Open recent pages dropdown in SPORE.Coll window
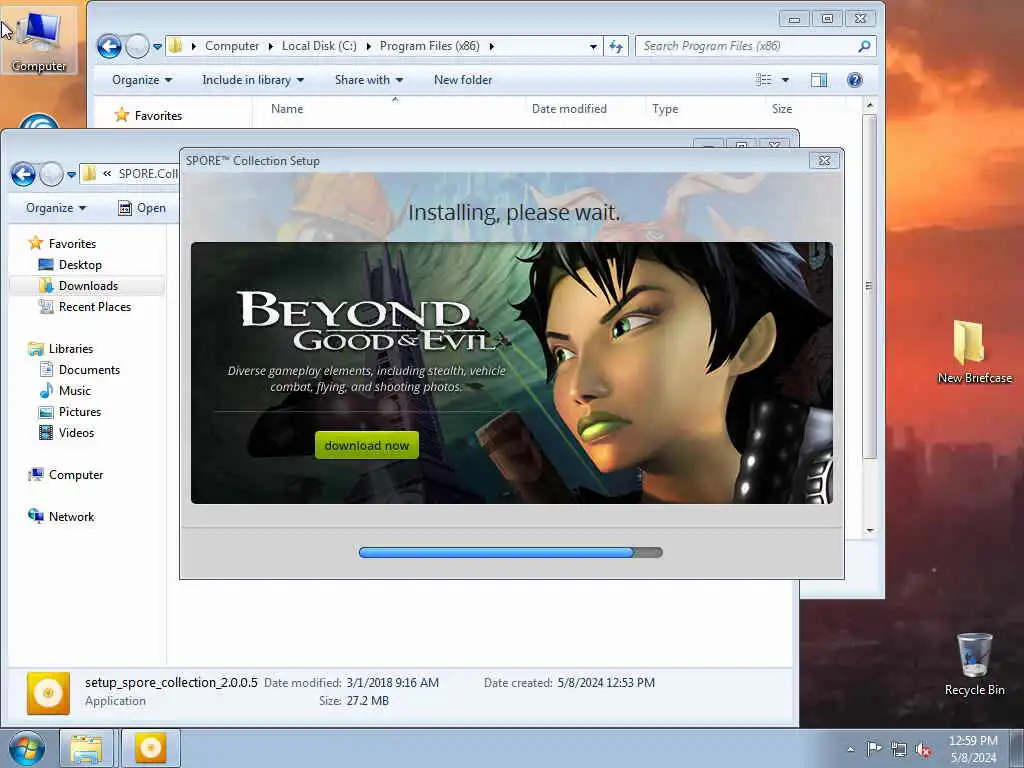 [x=71, y=174]
